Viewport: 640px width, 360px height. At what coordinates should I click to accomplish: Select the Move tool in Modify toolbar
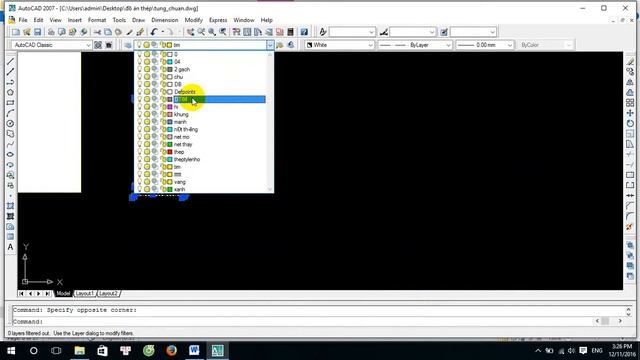point(630,113)
